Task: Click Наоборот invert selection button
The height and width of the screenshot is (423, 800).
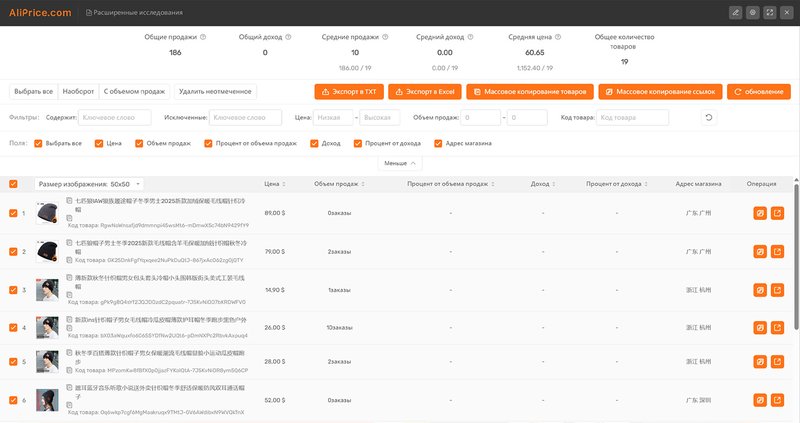Action: [x=78, y=91]
